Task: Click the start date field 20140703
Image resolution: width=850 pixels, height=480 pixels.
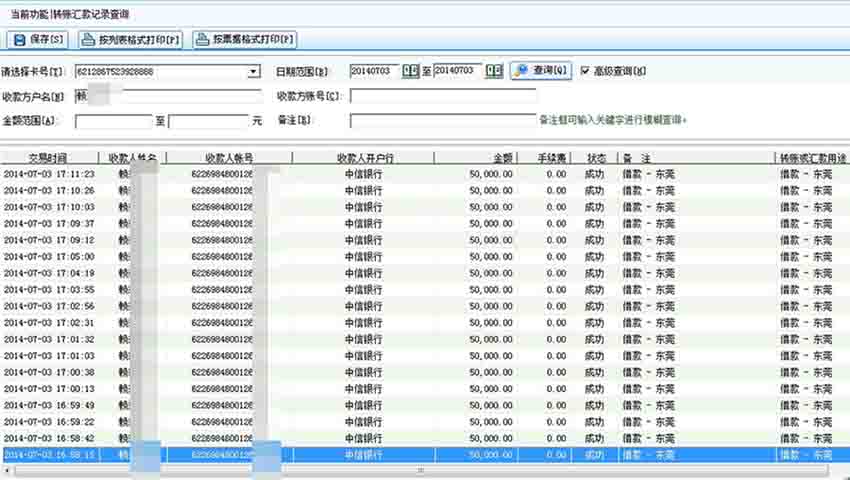Action: [375, 71]
